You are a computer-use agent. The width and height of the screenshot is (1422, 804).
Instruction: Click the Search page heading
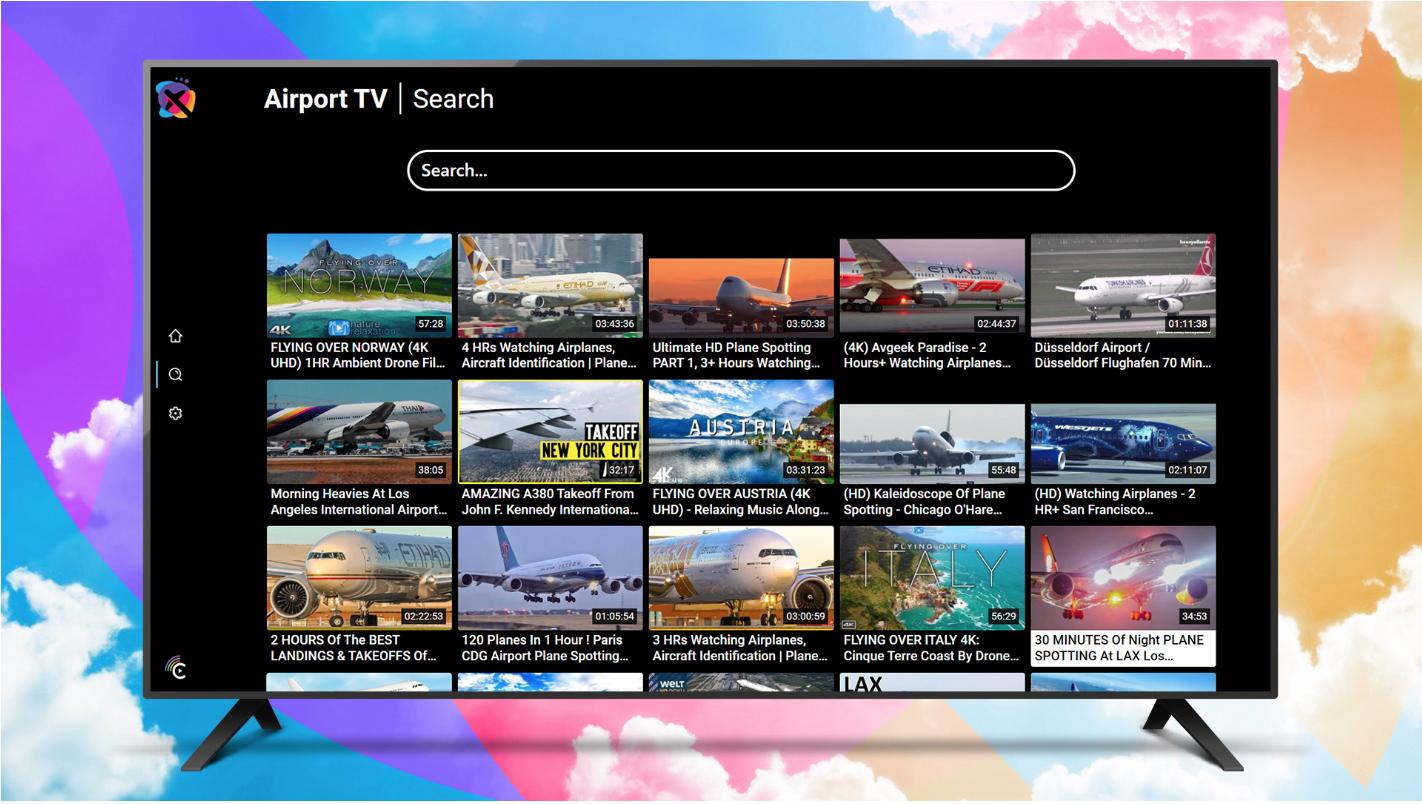coord(453,99)
